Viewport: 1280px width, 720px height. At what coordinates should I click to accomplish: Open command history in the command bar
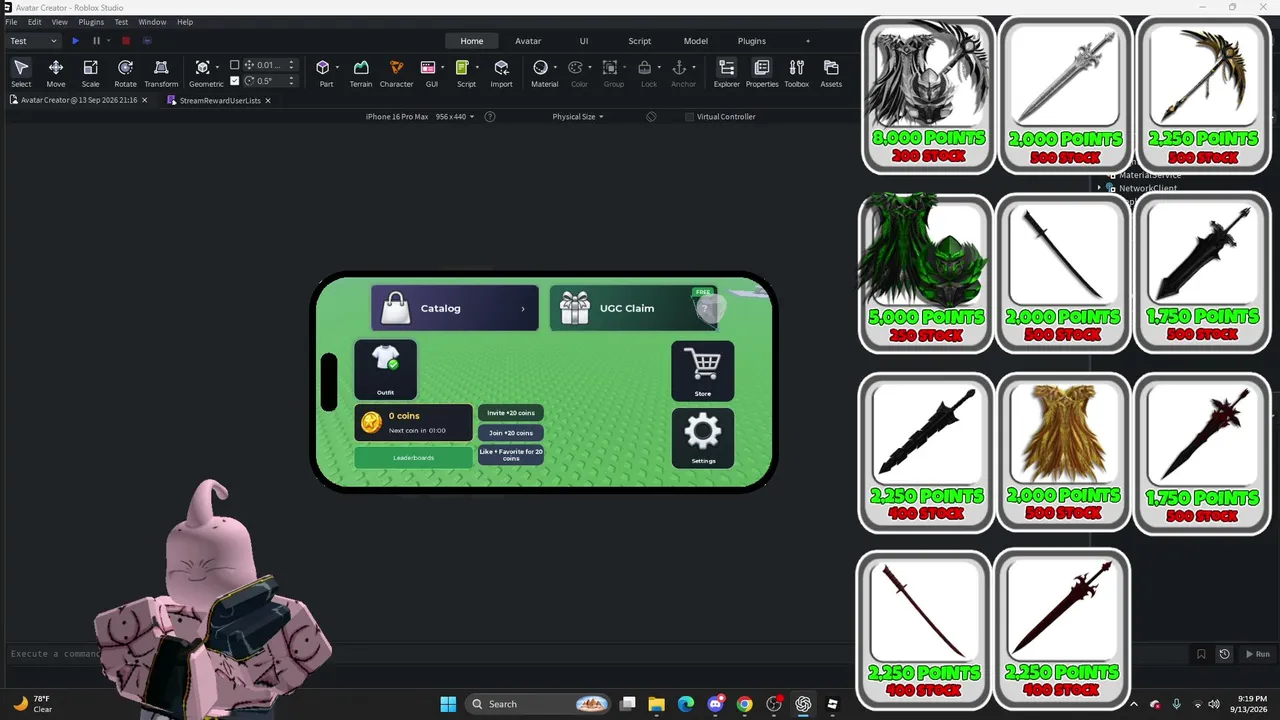point(1224,654)
